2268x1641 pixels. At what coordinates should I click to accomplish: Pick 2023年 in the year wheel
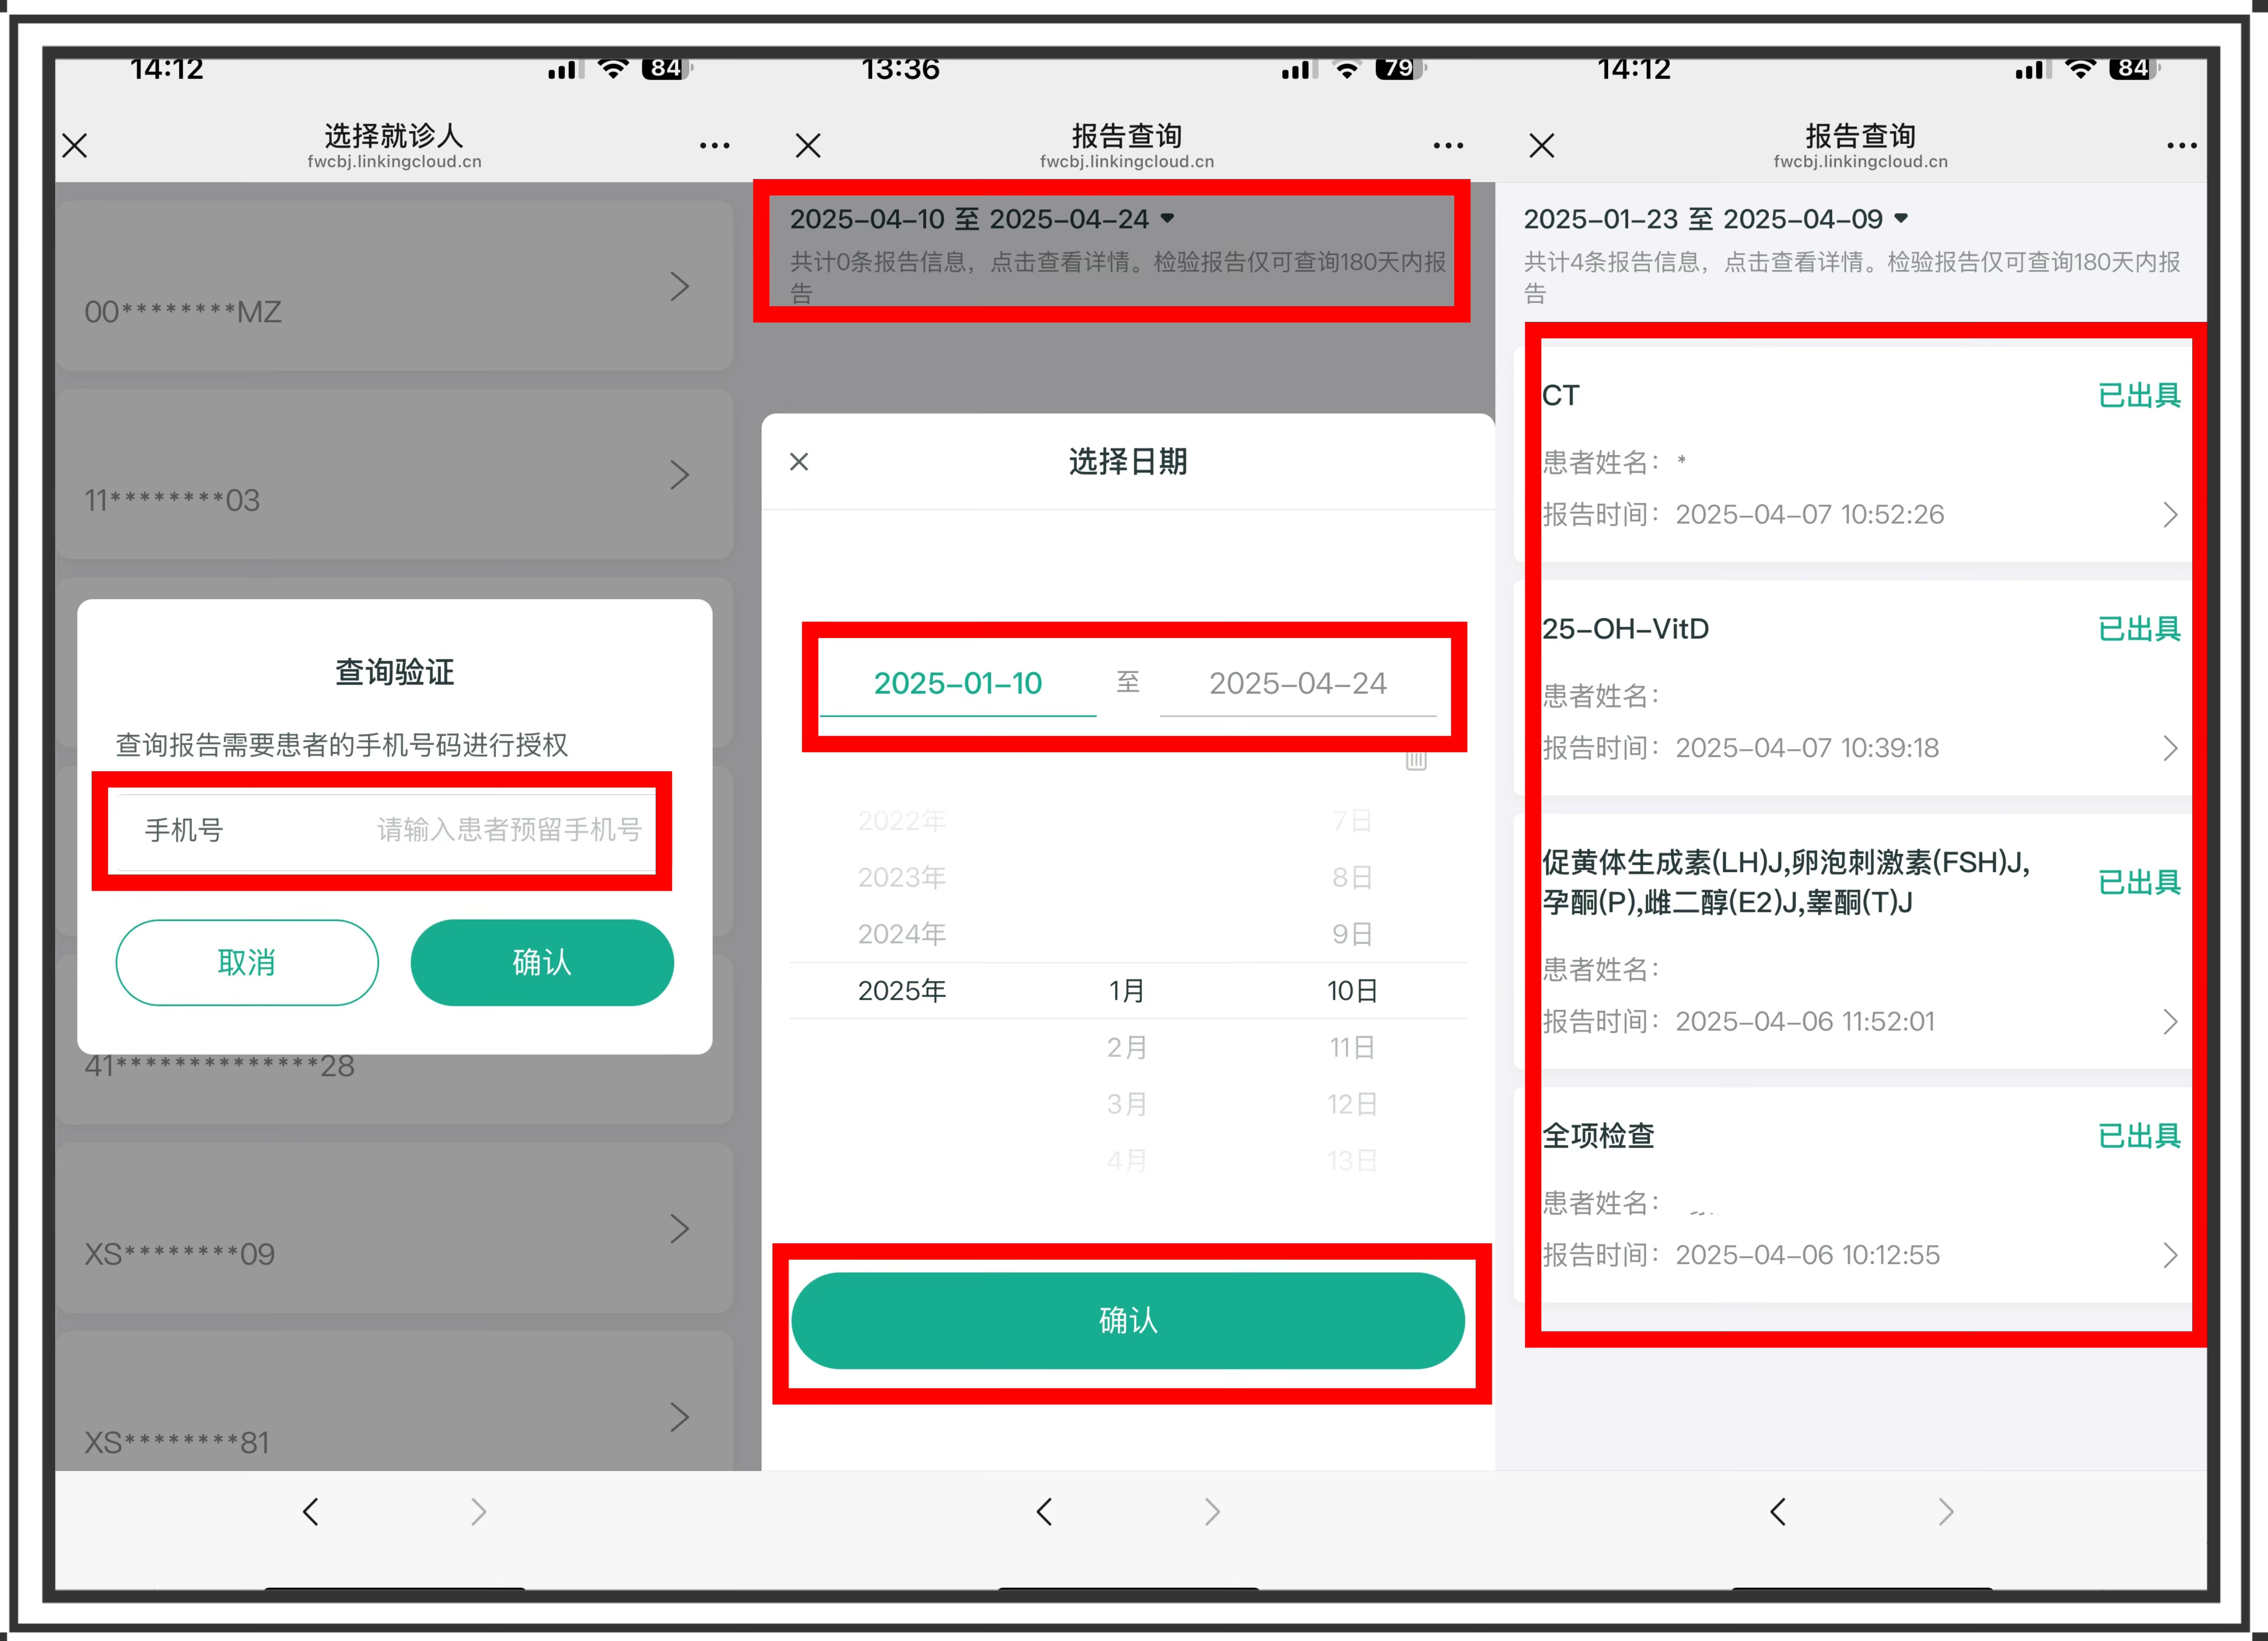[x=902, y=878]
